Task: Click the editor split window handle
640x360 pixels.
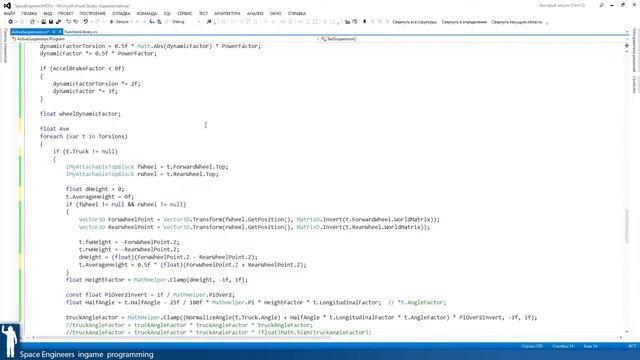Action: tap(627, 45)
